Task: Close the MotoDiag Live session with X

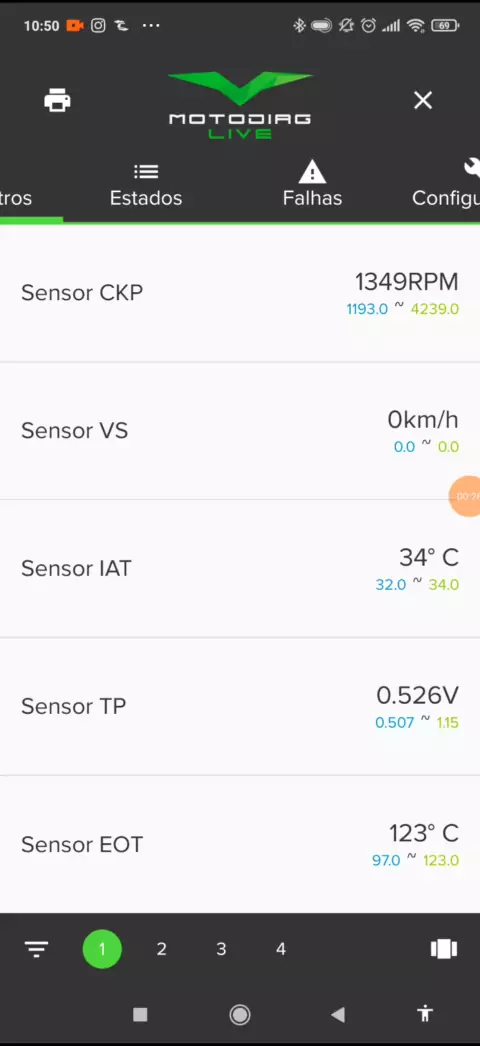Action: point(423,101)
